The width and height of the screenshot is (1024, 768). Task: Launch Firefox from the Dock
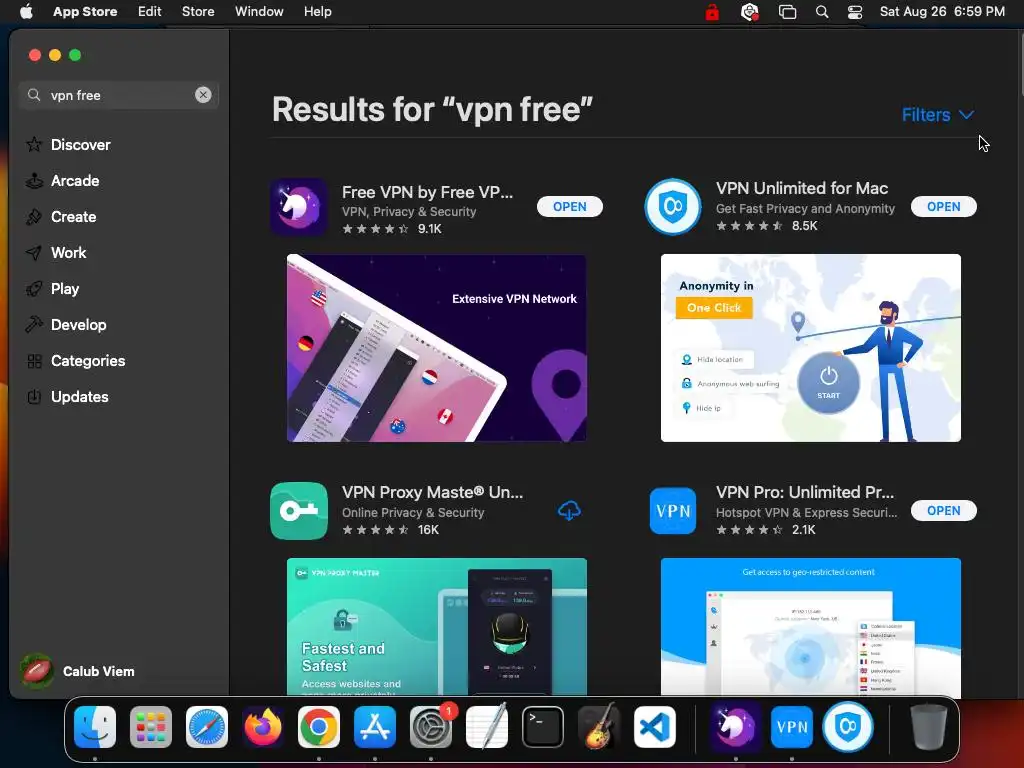click(x=263, y=727)
